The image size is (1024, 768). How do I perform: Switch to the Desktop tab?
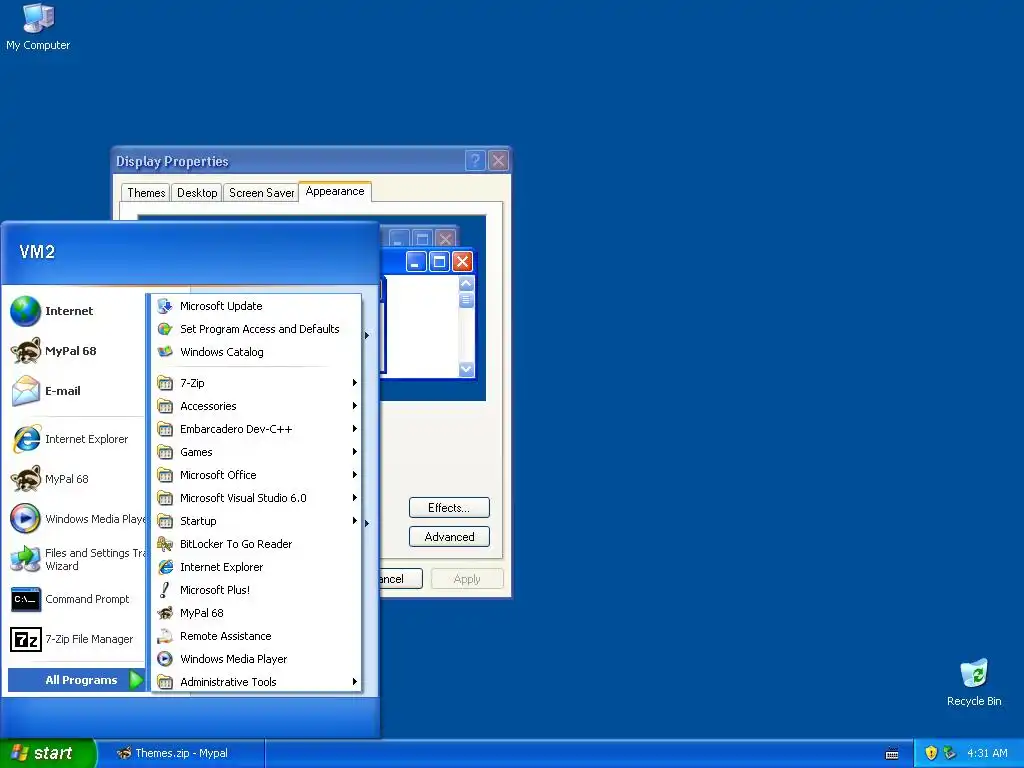pyautogui.click(x=197, y=193)
